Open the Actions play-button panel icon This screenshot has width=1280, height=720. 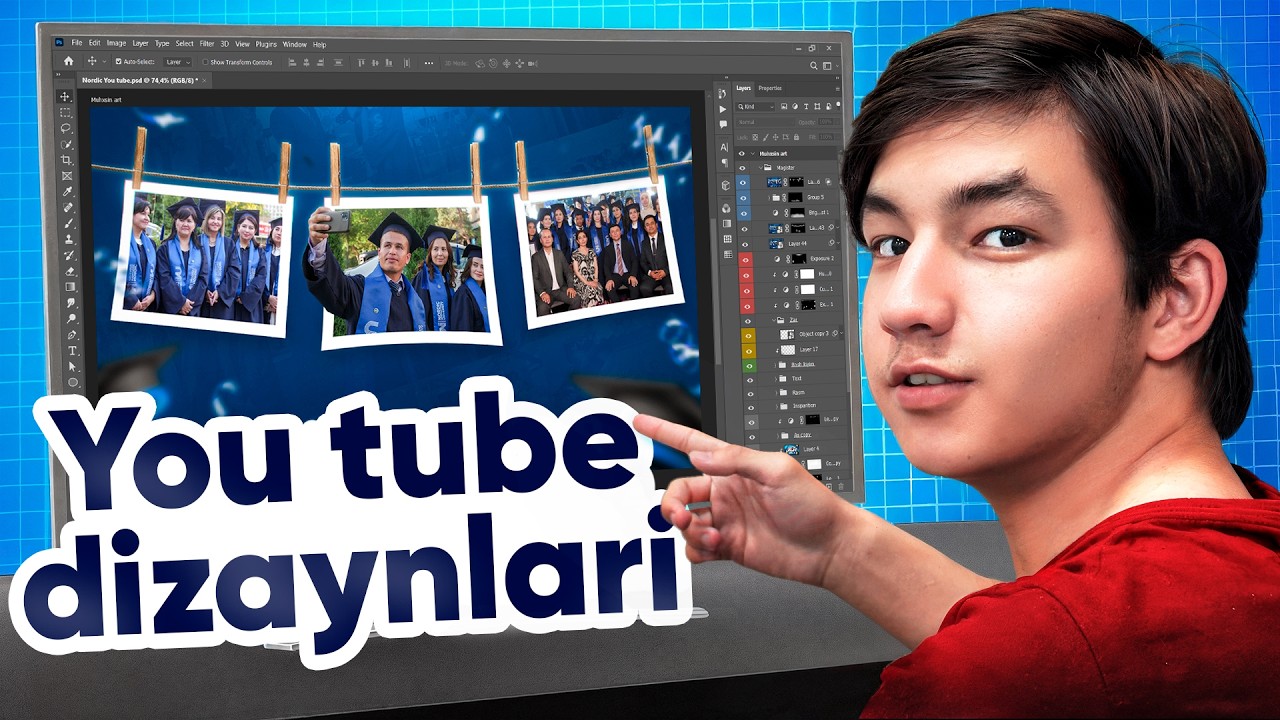(723, 109)
